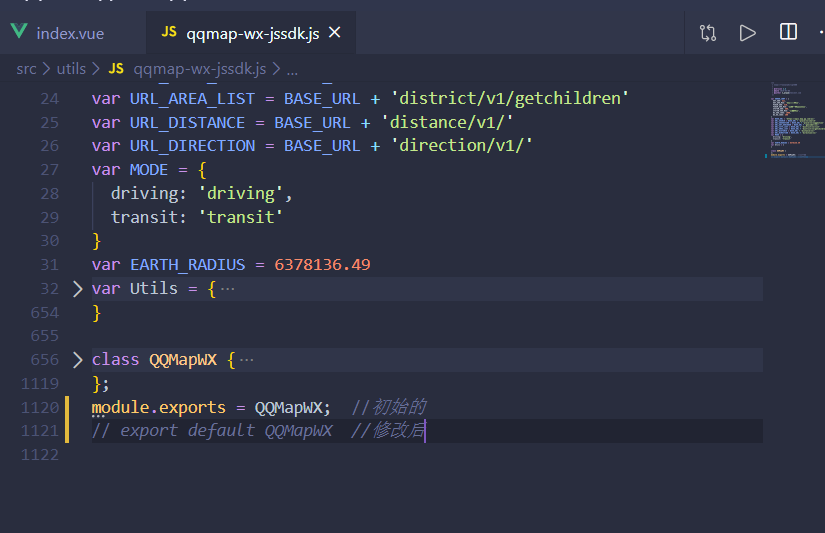Click the 'direction/v1/' string
This screenshot has height=533, width=825.
pyautogui.click(x=461, y=145)
